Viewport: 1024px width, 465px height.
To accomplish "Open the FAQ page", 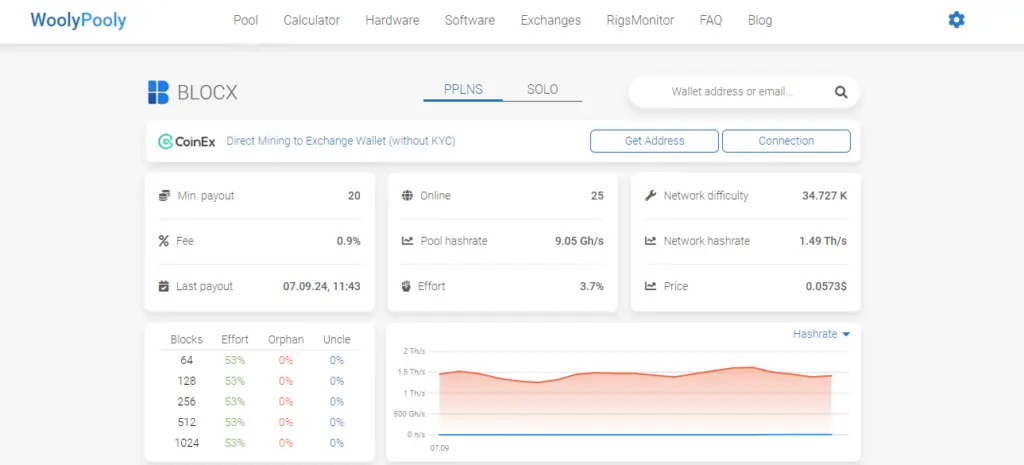I will point(711,20).
